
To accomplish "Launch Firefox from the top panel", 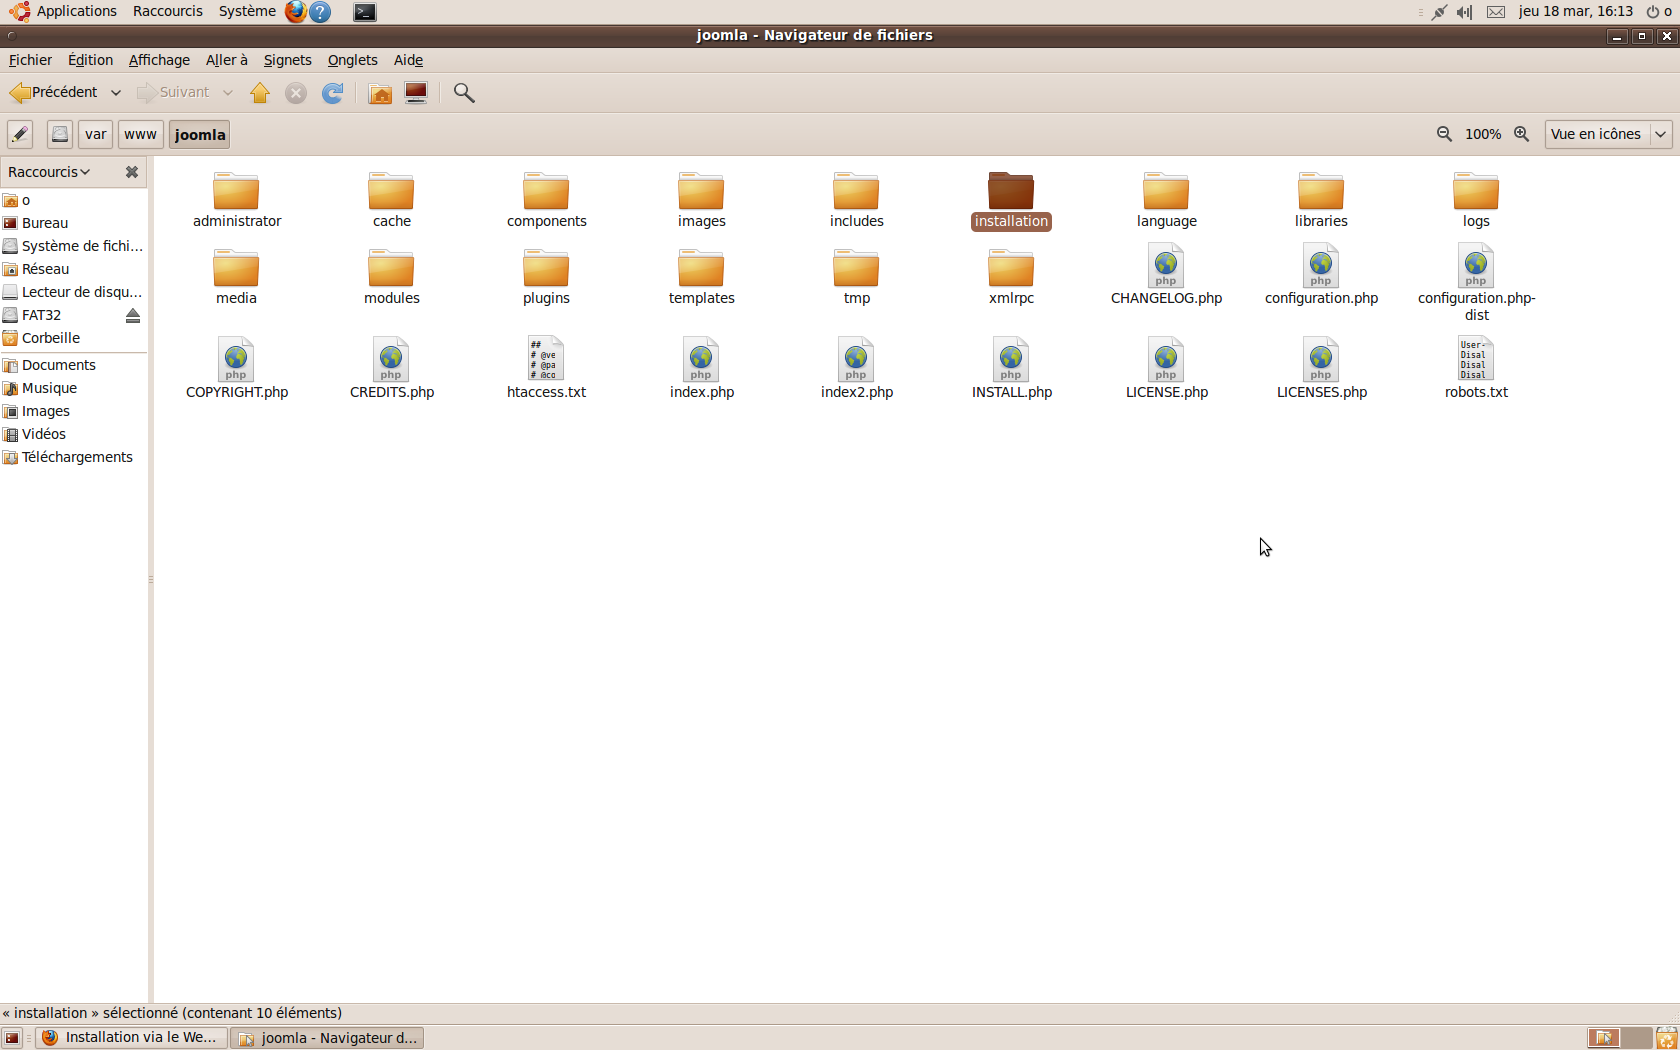I will (295, 12).
